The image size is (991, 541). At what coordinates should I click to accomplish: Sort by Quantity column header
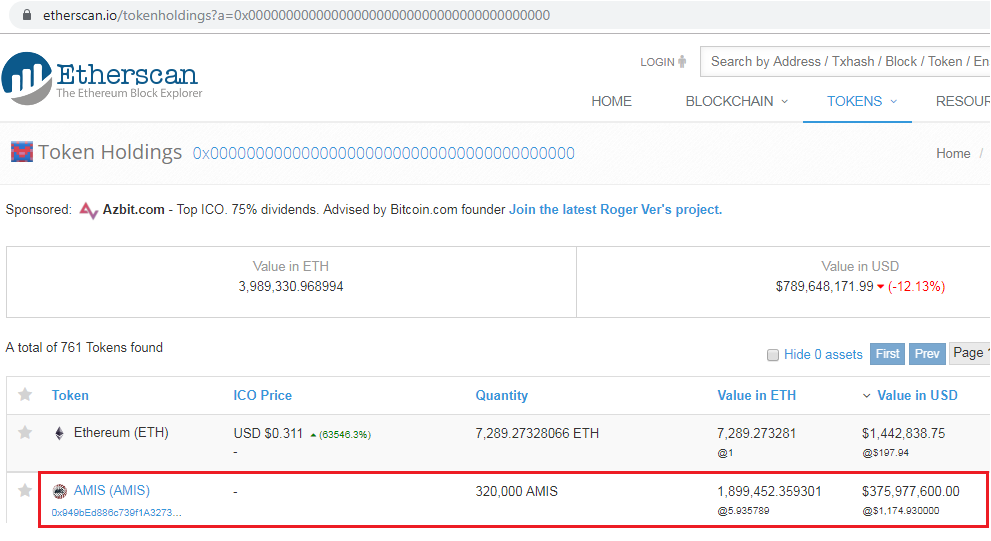pos(501,396)
